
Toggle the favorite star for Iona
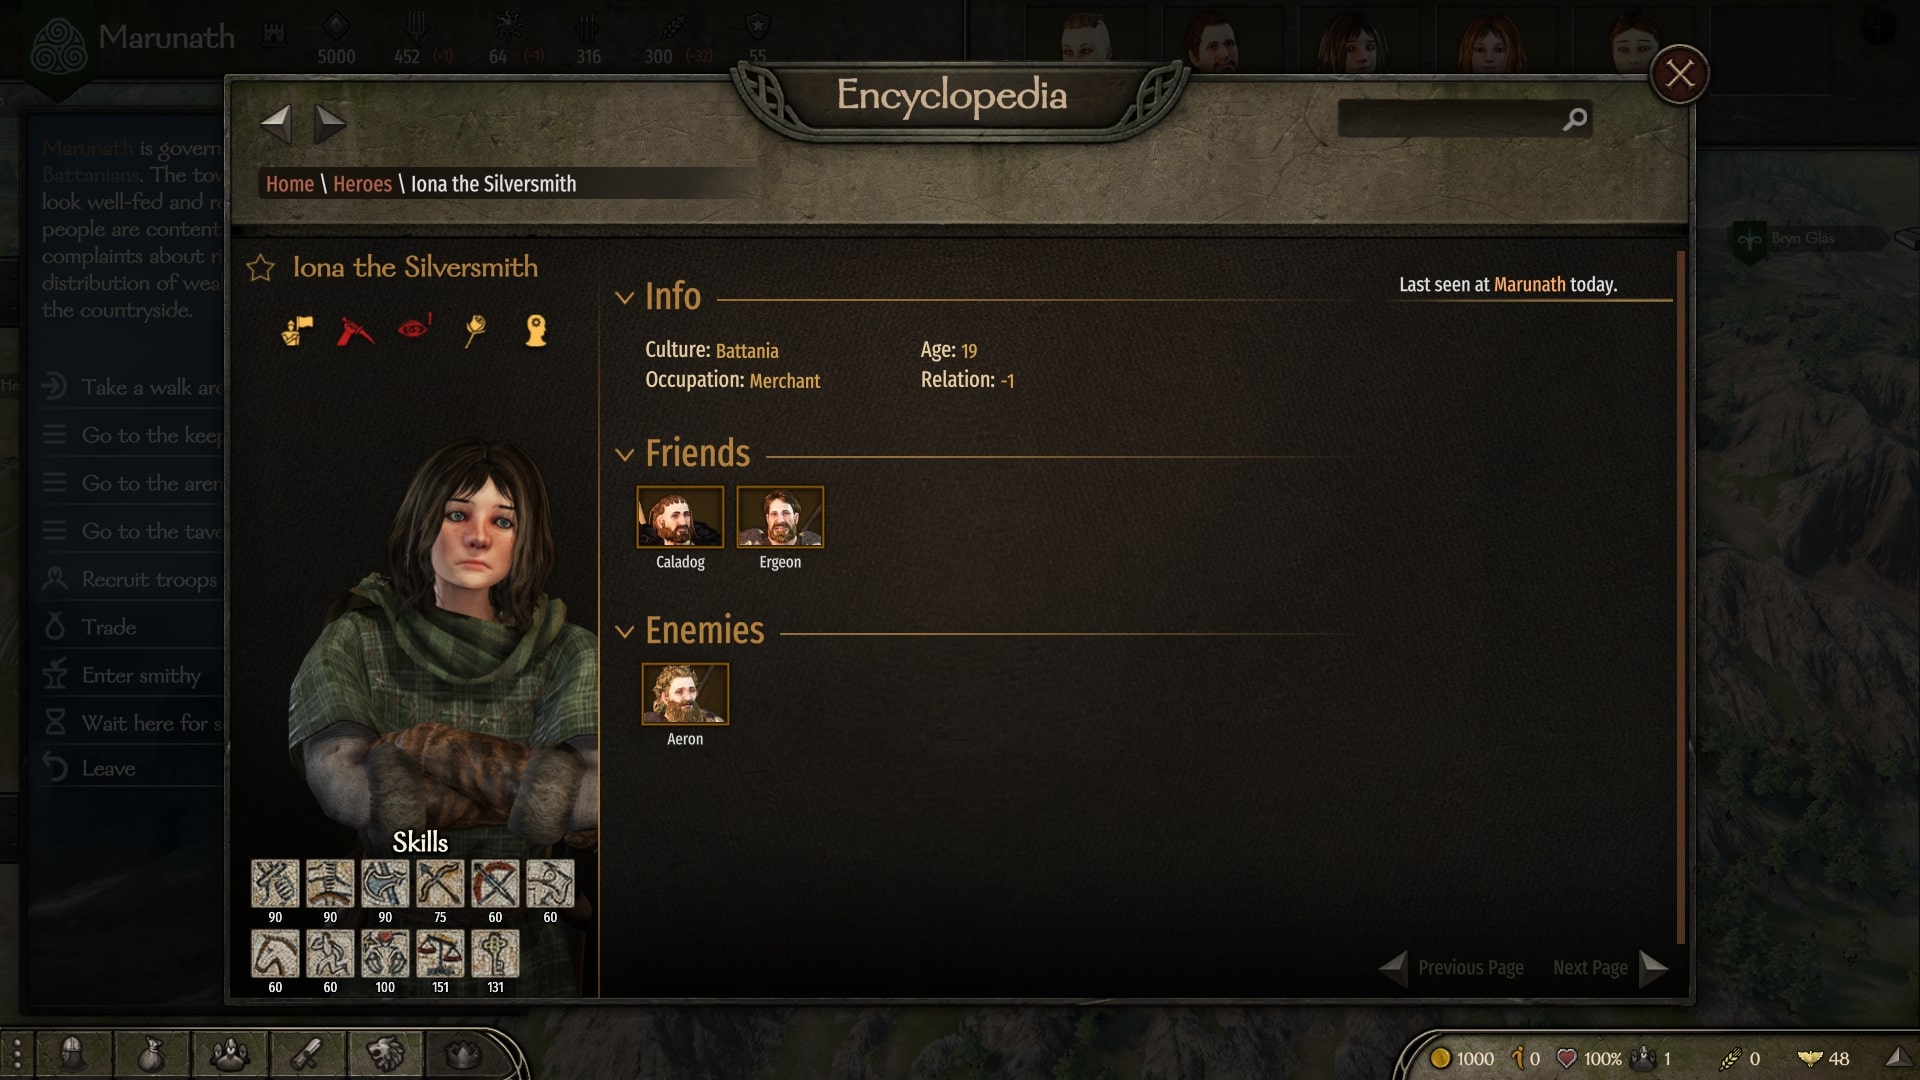261,268
